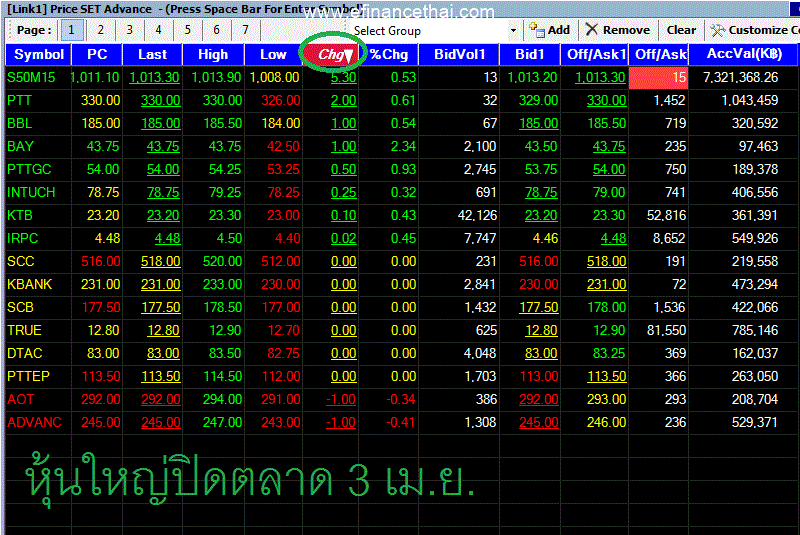Image resolution: width=800 pixels, height=535 pixels.
Task: Switch to page 5 tab
Action: click(188, 30)
